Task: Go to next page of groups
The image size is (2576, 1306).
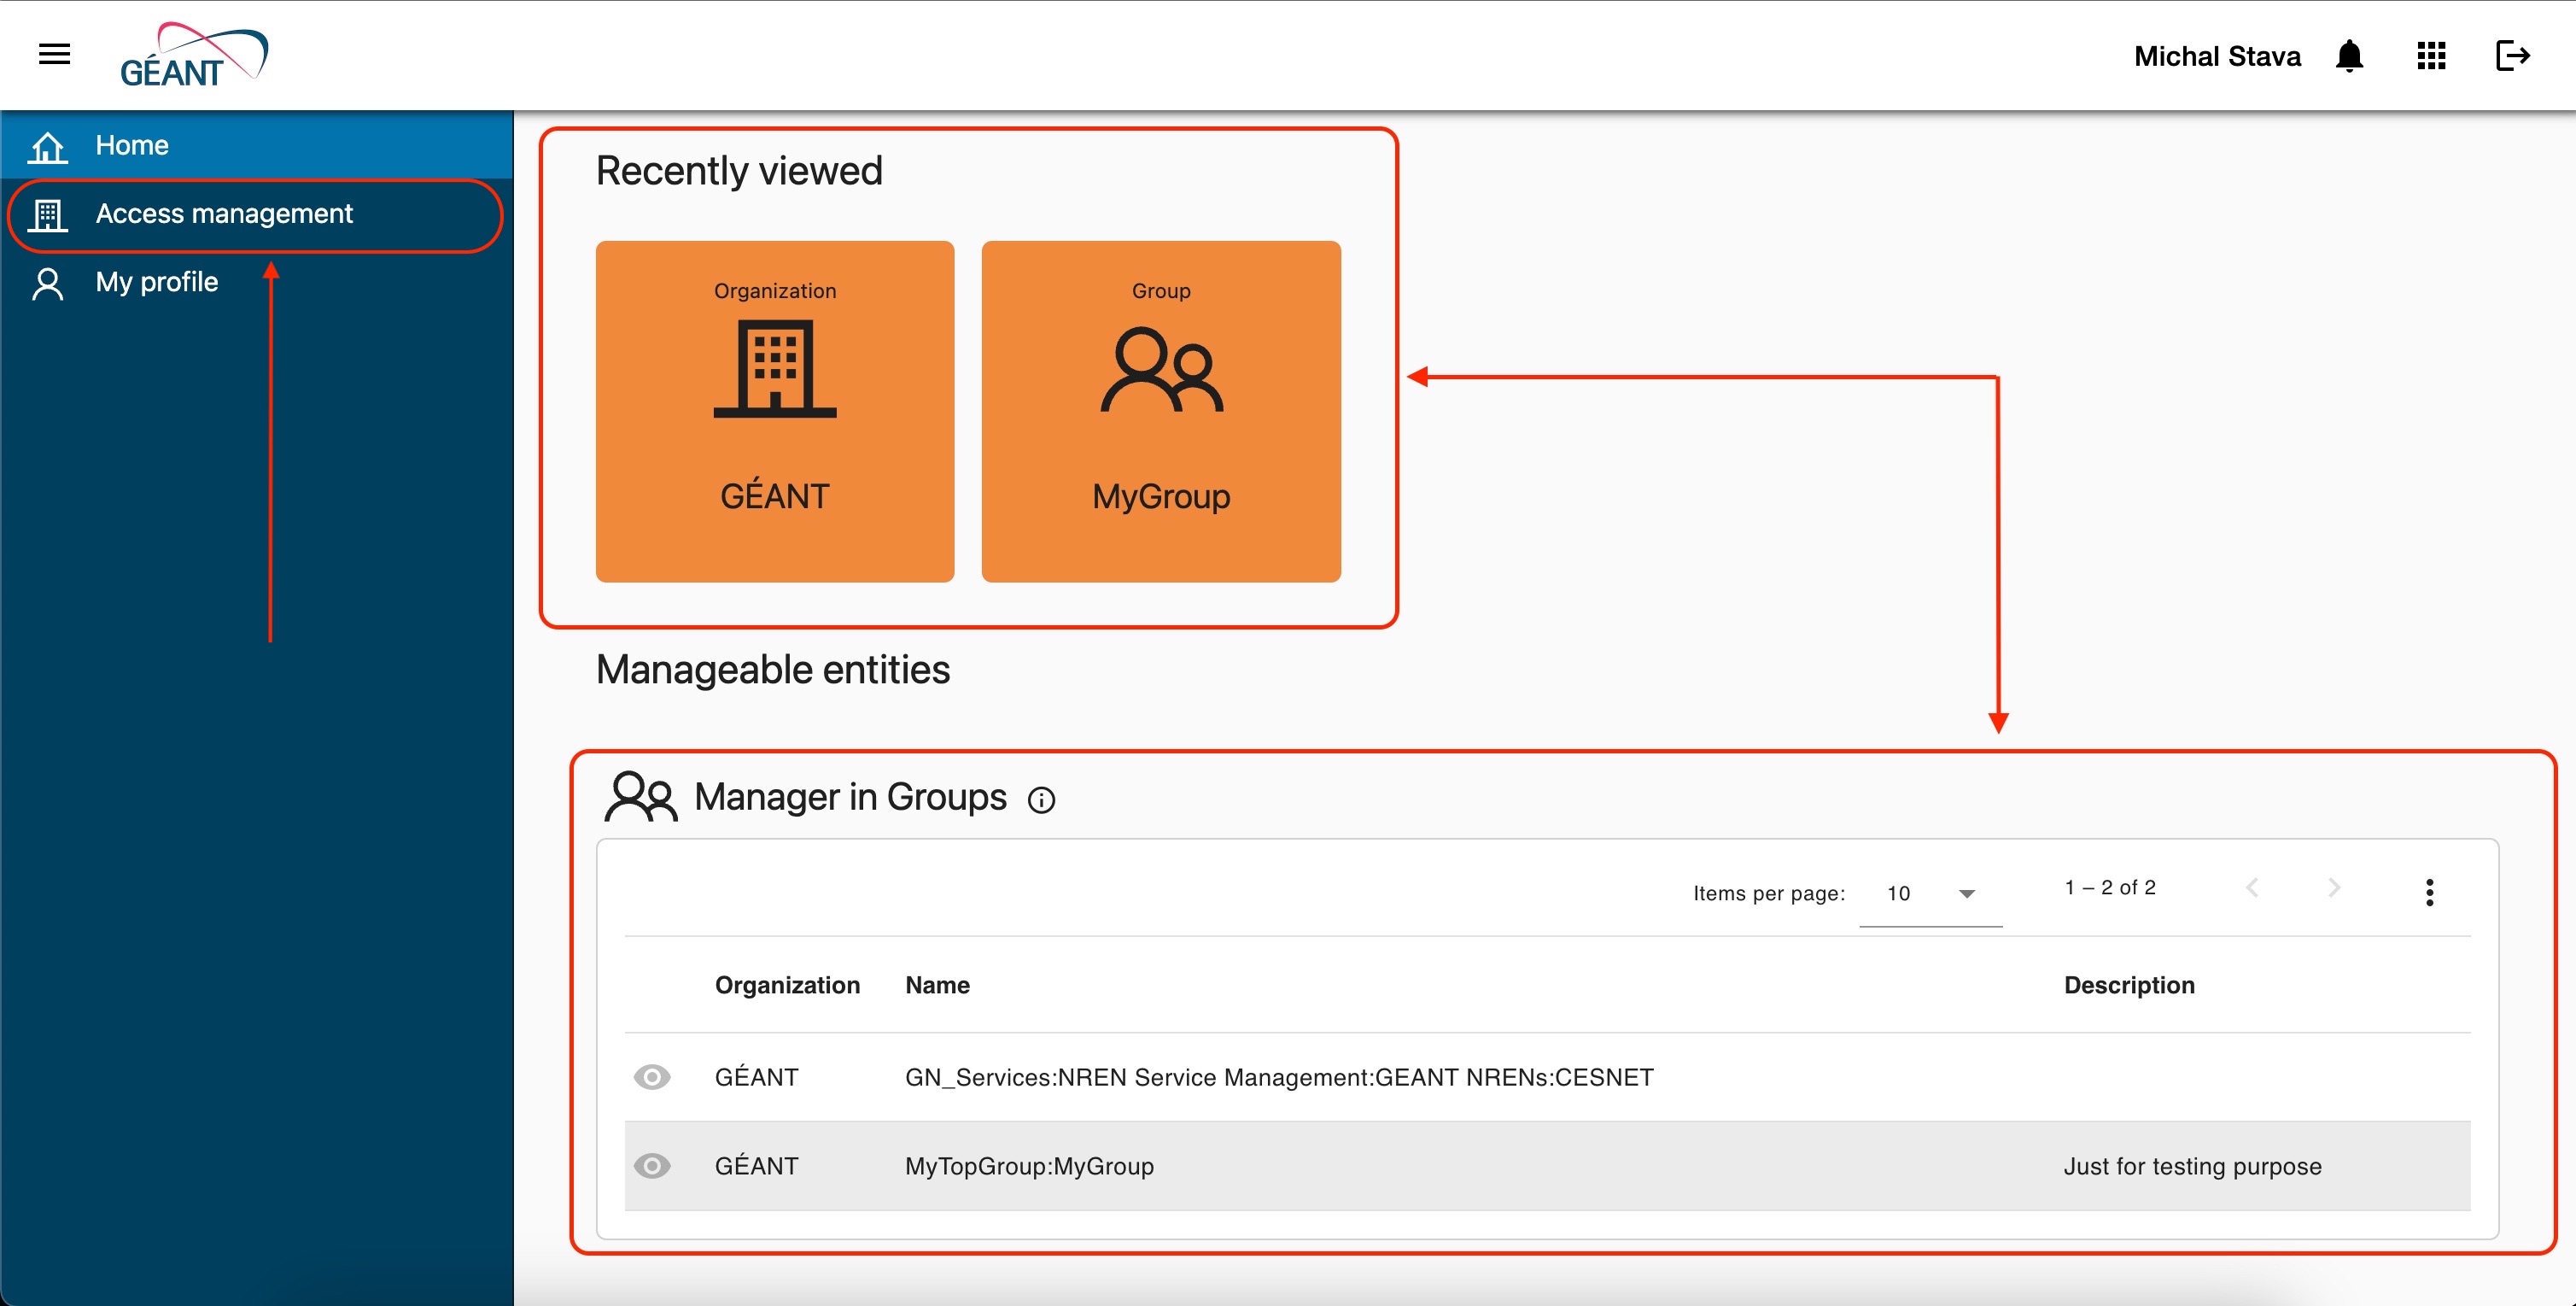Action: 2334,888
